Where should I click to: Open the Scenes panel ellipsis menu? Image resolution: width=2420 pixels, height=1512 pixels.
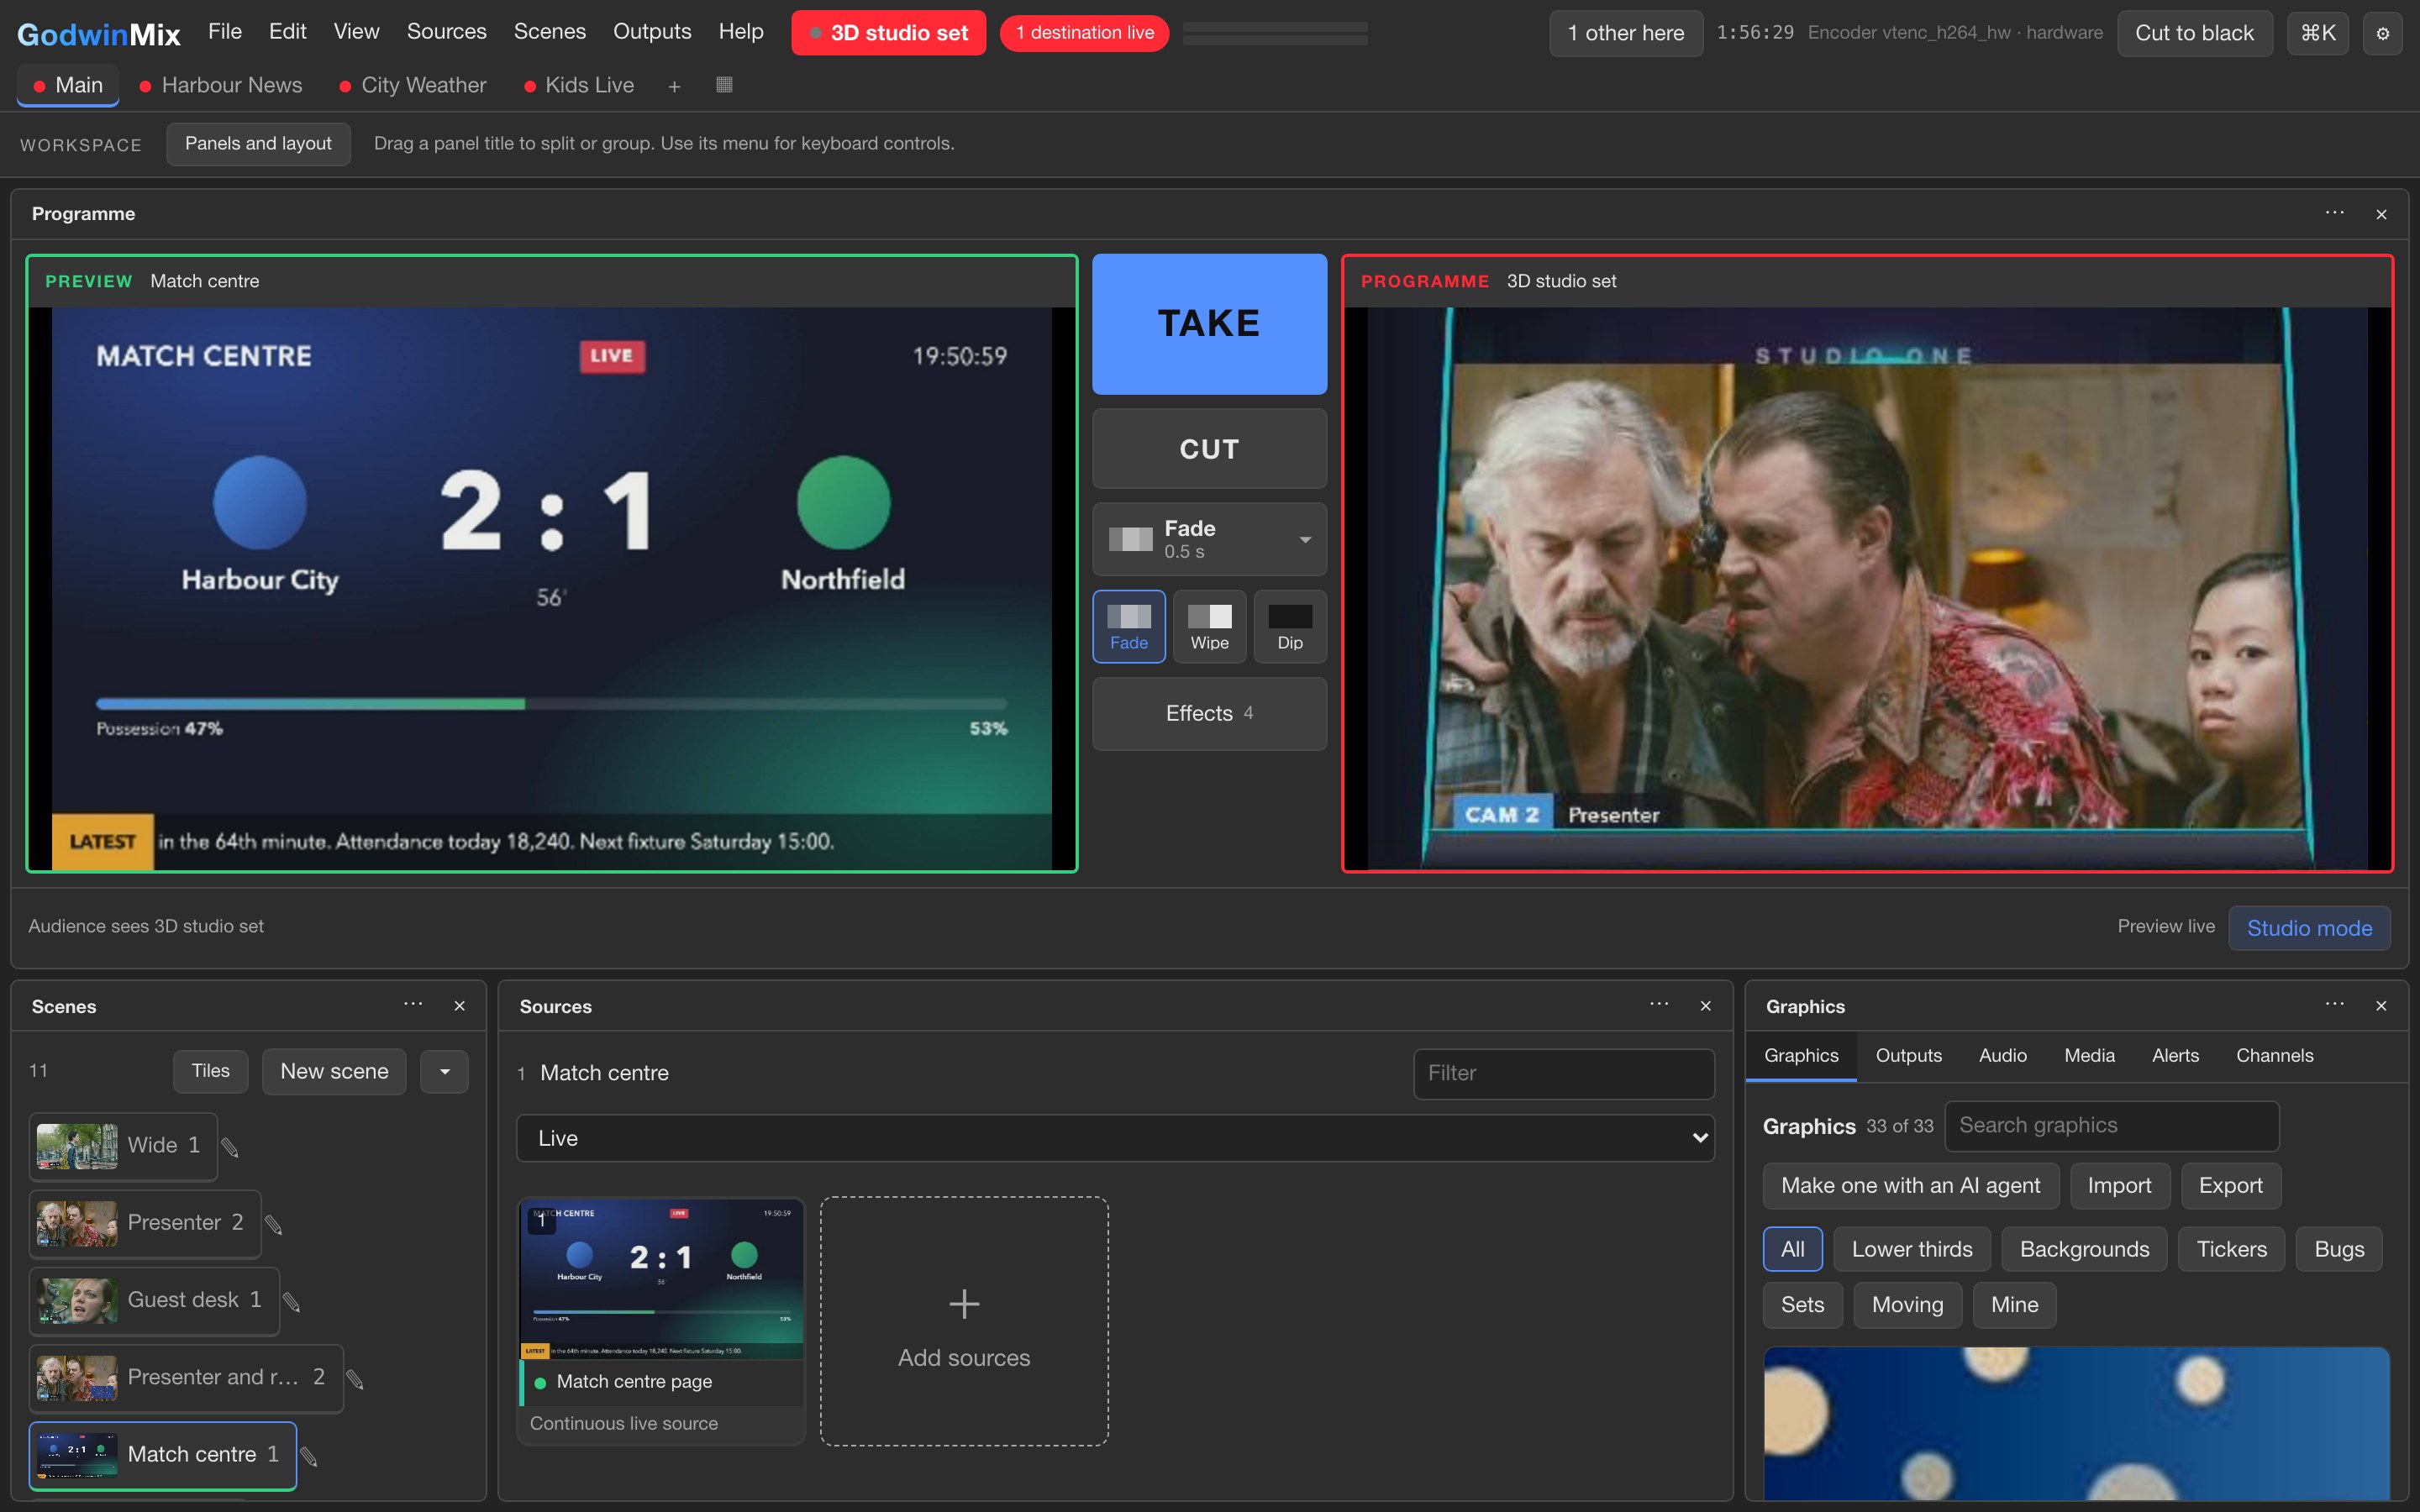pos(413,1005)
